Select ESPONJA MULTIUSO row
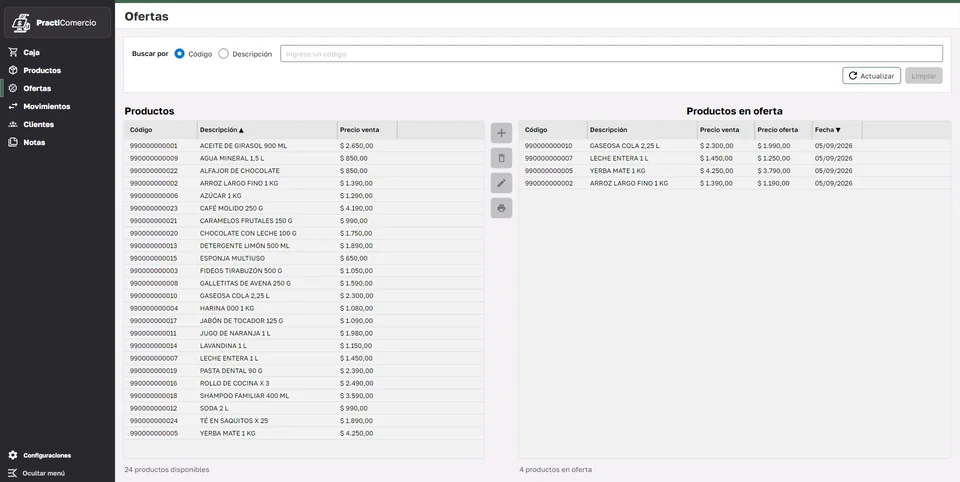Screen dimensions: 960x482 [304, 258]
